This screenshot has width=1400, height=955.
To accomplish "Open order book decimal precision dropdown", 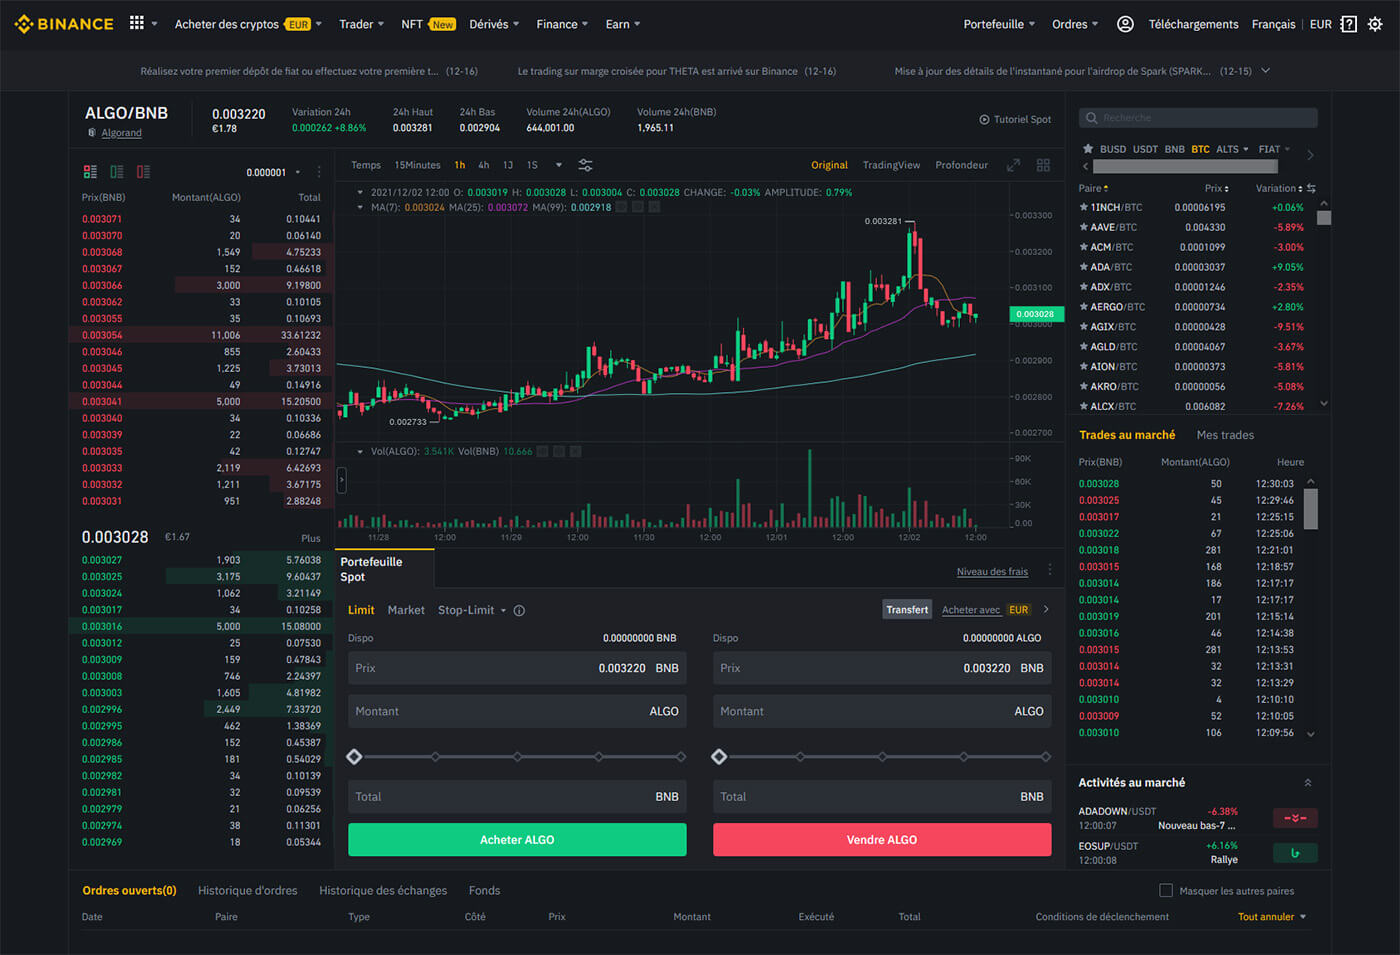I will [273, 172].
